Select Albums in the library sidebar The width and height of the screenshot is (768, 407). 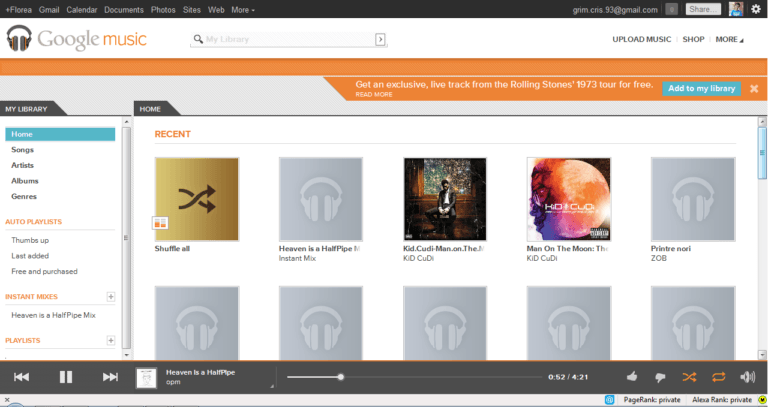pos(25,181)
